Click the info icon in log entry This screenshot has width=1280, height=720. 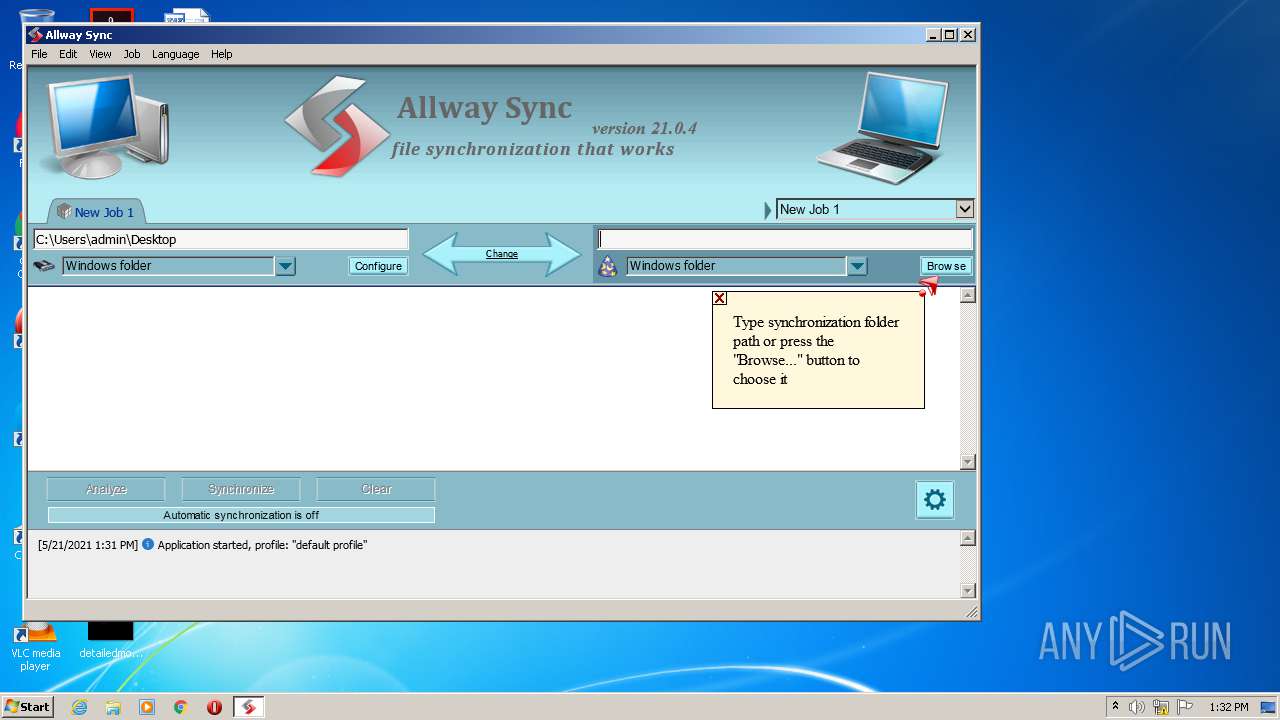click(x=148, y=545)
